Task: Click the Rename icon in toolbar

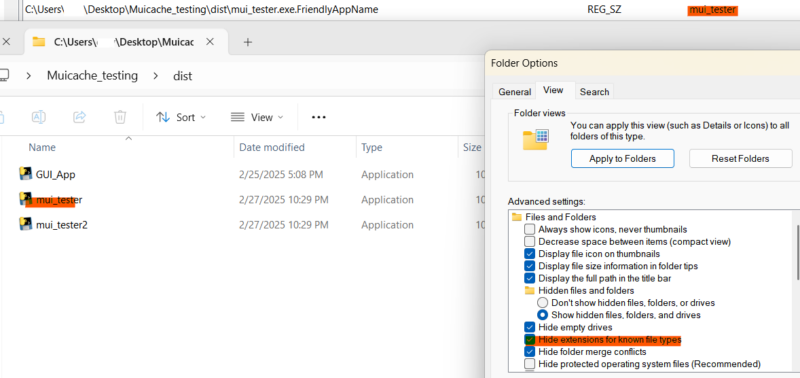Action: pos(39,117)
